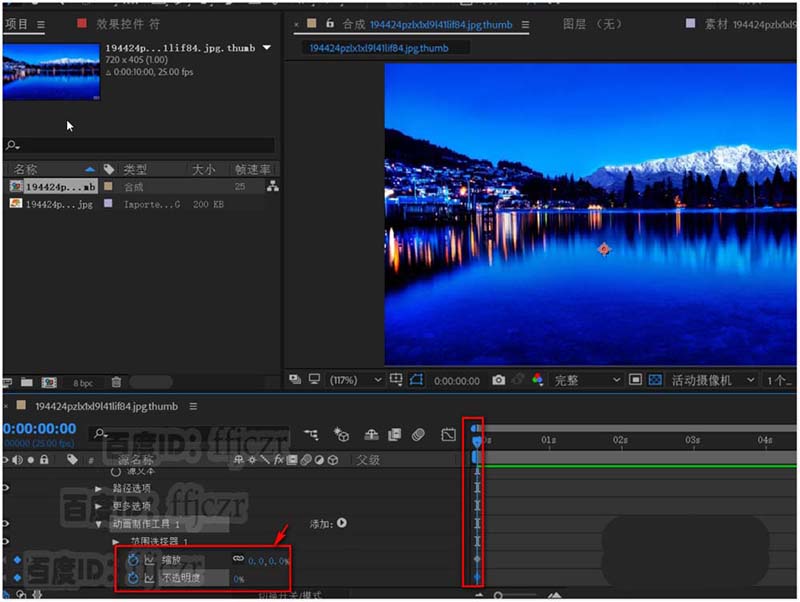Toggle the 不透明度 stopwatch
Image resolution: width=800 pixels, height=602 pixels.
[x=133, y=578]
